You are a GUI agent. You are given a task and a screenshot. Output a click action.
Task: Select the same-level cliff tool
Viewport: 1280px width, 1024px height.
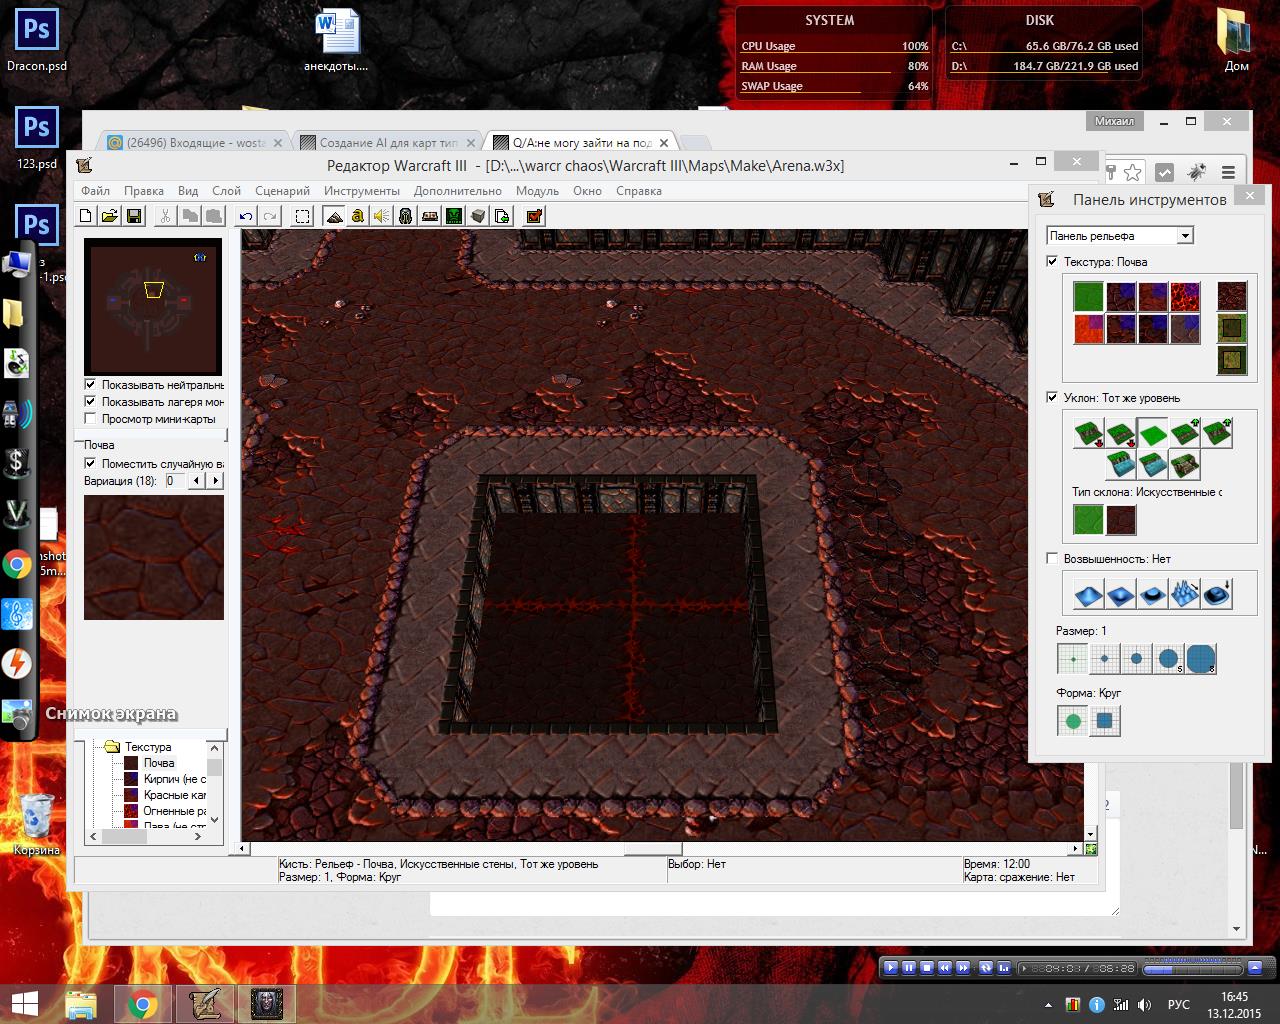pos(1152,433)
